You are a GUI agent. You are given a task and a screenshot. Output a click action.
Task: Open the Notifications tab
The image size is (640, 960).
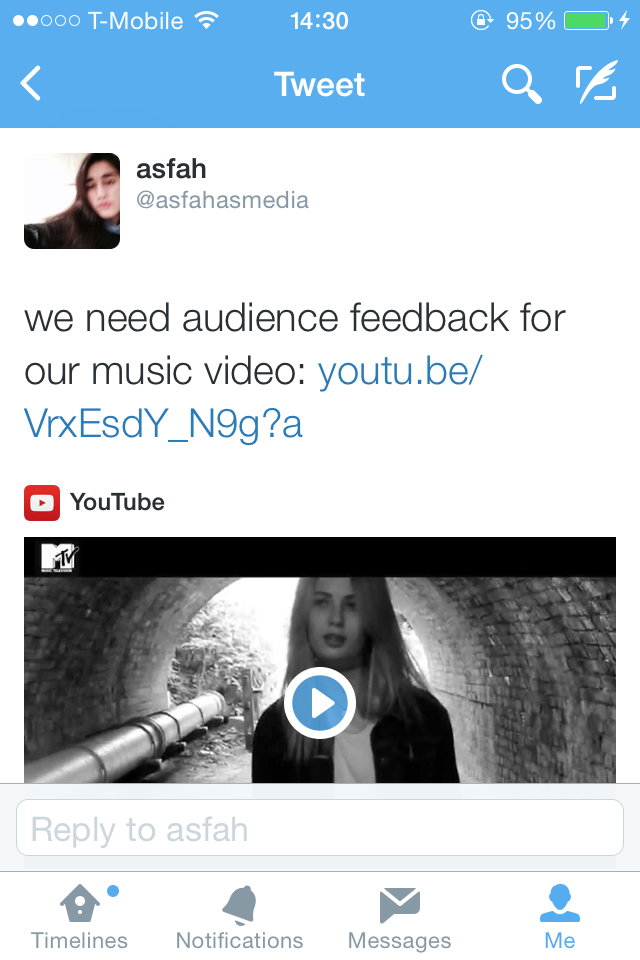(x=239, y=917)
